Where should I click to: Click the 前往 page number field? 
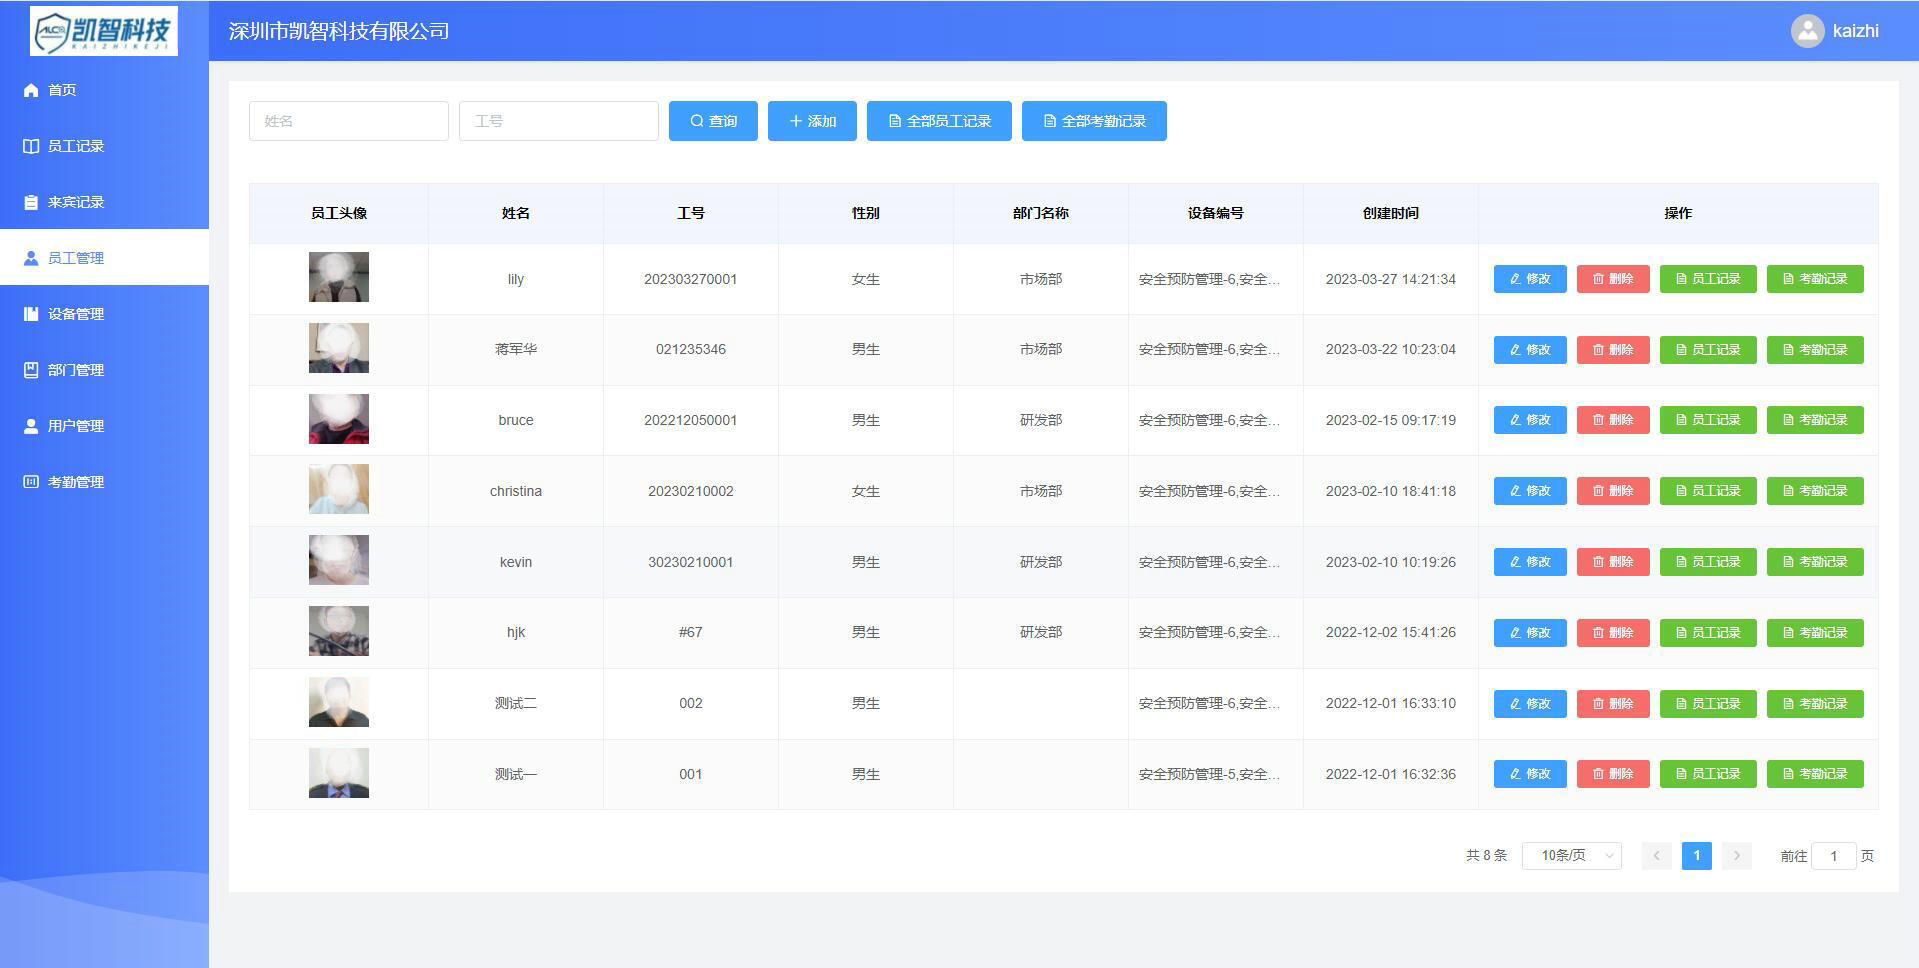point(1833,856)
